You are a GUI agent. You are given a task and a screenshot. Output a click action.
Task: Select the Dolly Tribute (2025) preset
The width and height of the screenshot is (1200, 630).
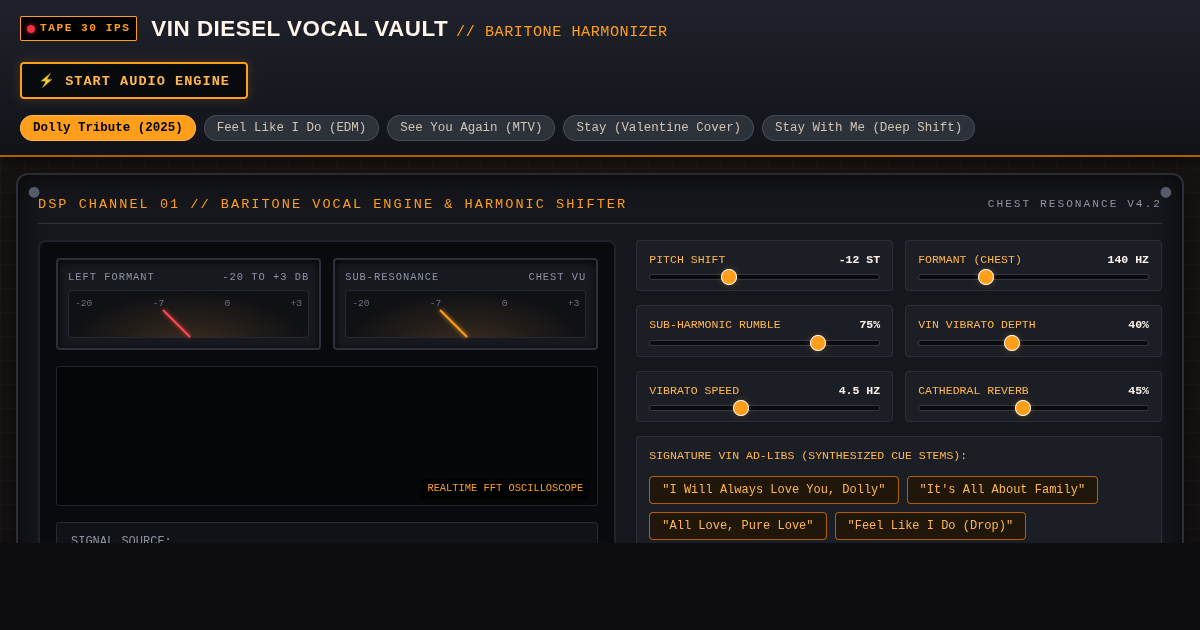(x=108, y=128)
